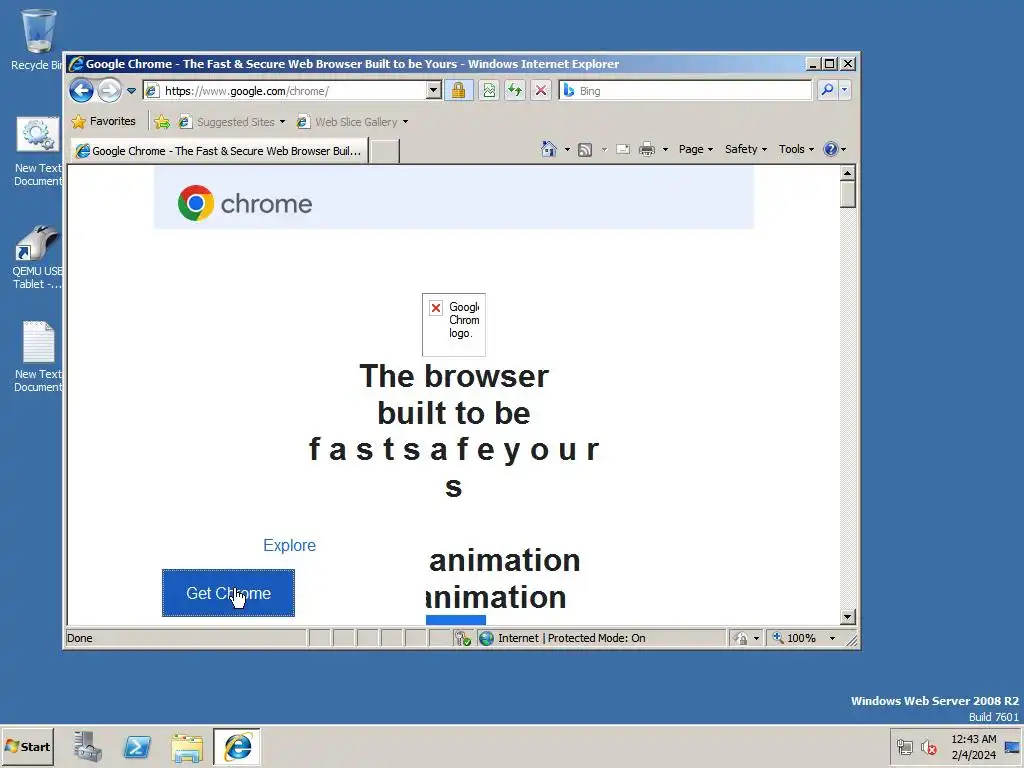The width and height of the screenshot is (1024, 768).
Task: Click the address bar URL field
Action: pyautogui.click(x=285, y=91)
